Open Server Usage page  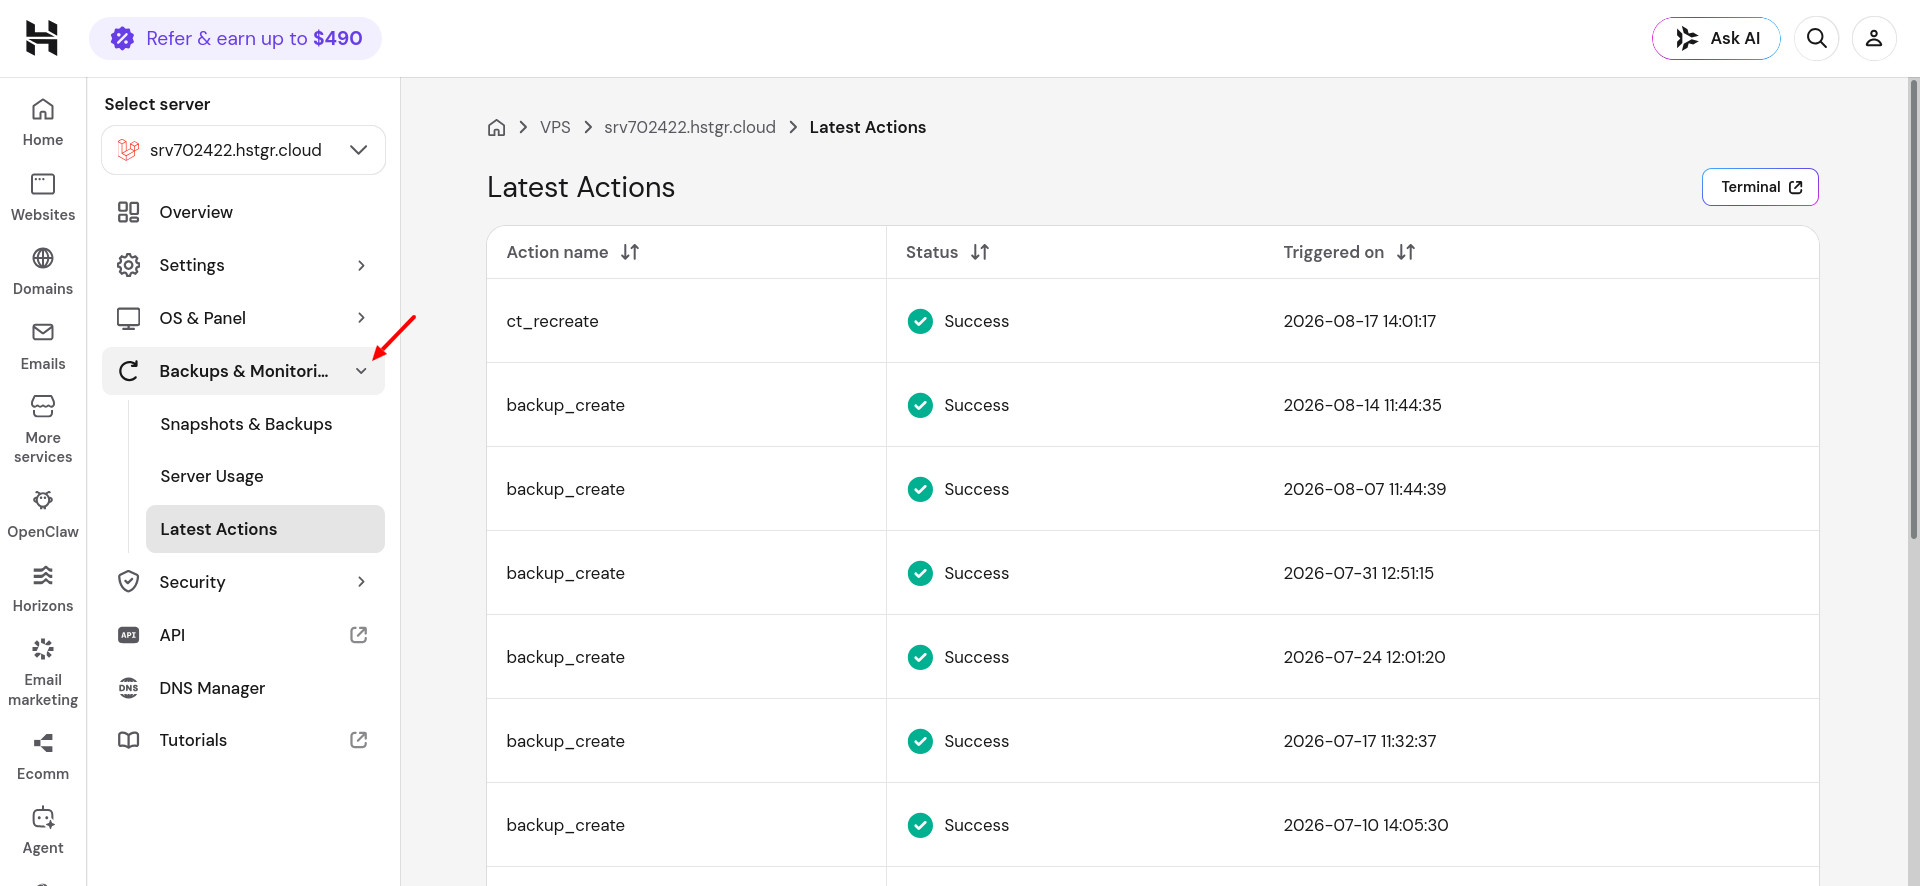coord(265,476)
